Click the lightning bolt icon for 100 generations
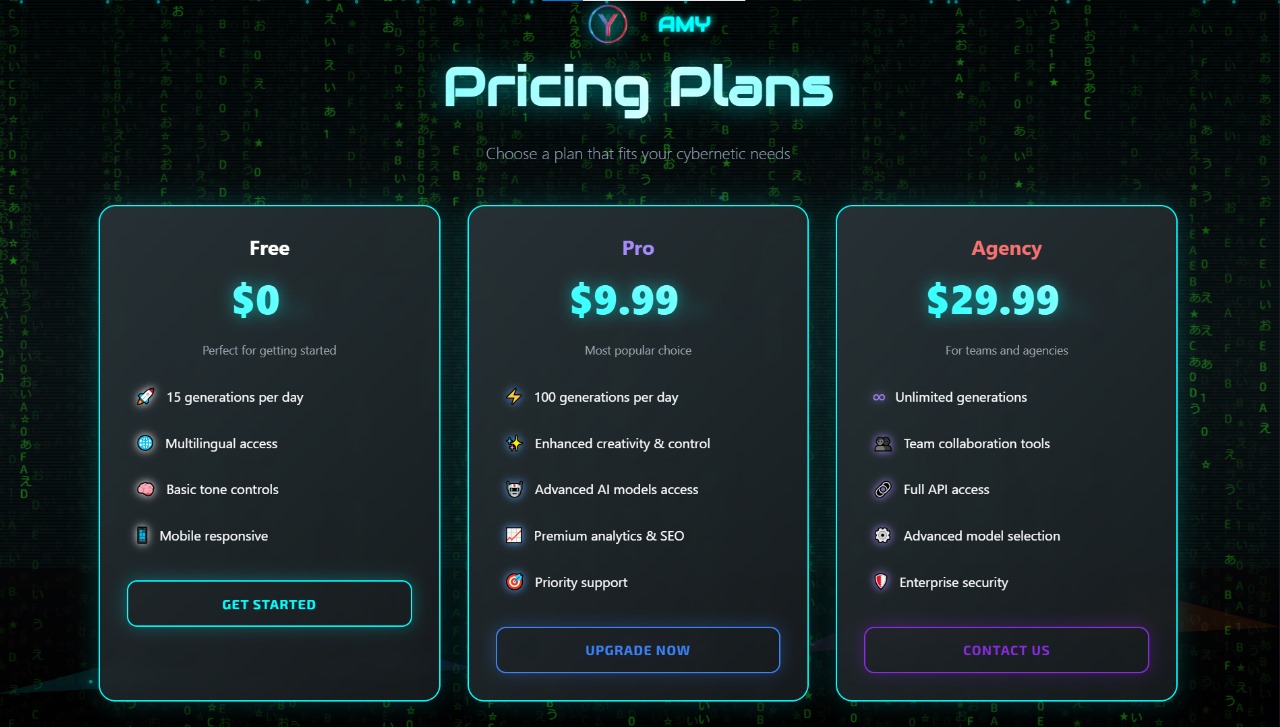 pyautogui.click(x=514, y=397)
